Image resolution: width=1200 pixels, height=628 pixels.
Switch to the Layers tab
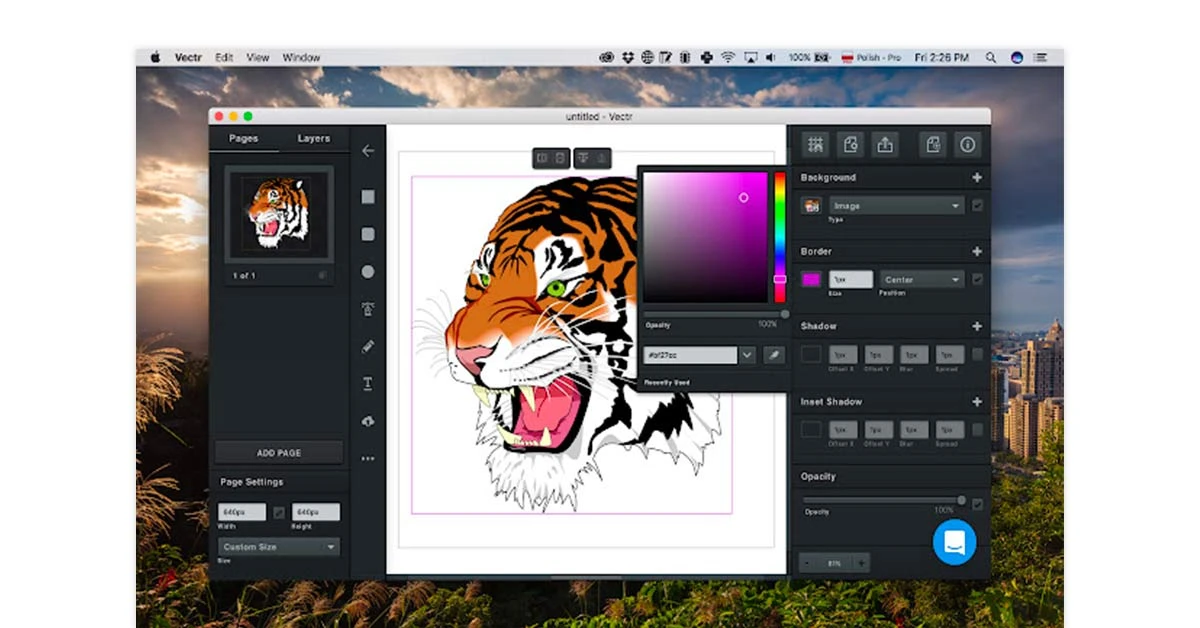[x=313, y=137]
